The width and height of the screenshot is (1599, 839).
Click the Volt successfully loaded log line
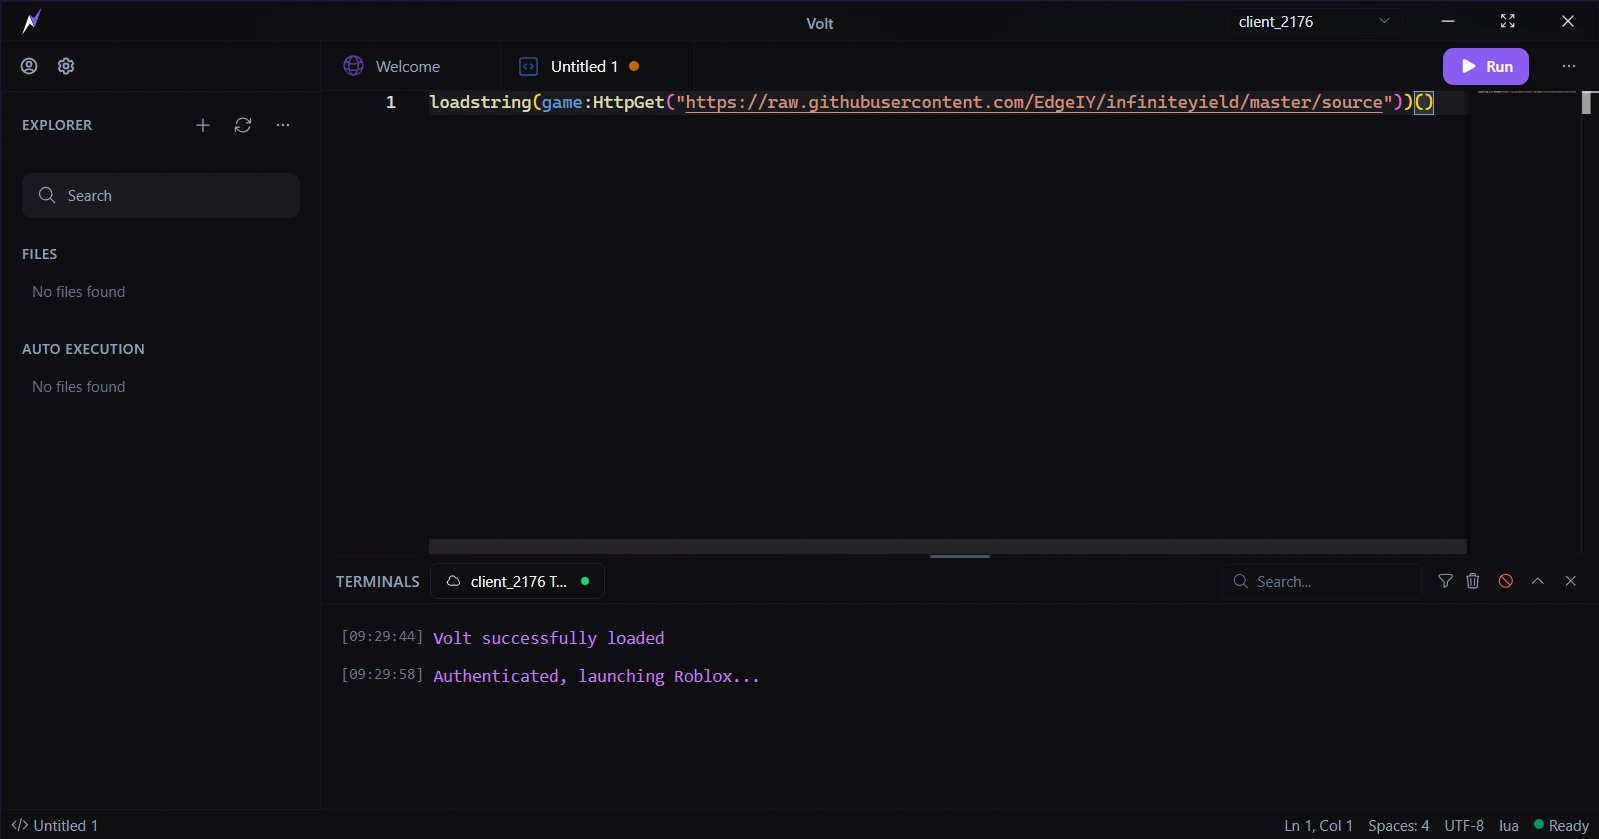[549, 638]
